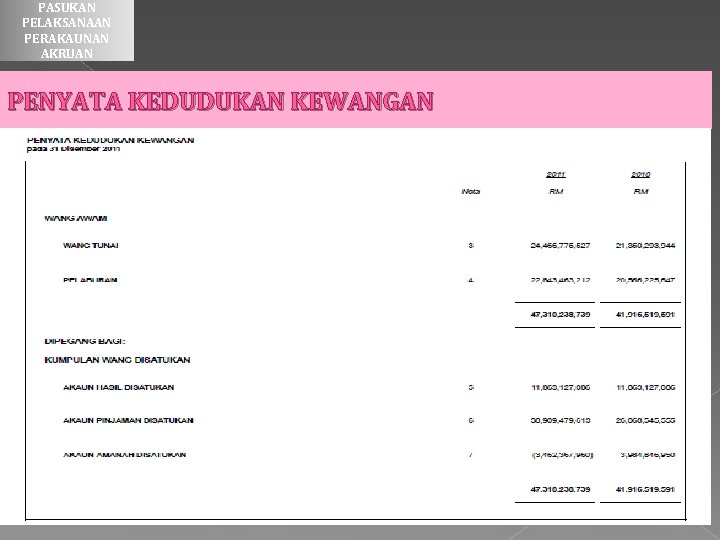
Task: Click AKAUN HASIL DISATUKAN 2010 amount
Action: tap(645, 388)
